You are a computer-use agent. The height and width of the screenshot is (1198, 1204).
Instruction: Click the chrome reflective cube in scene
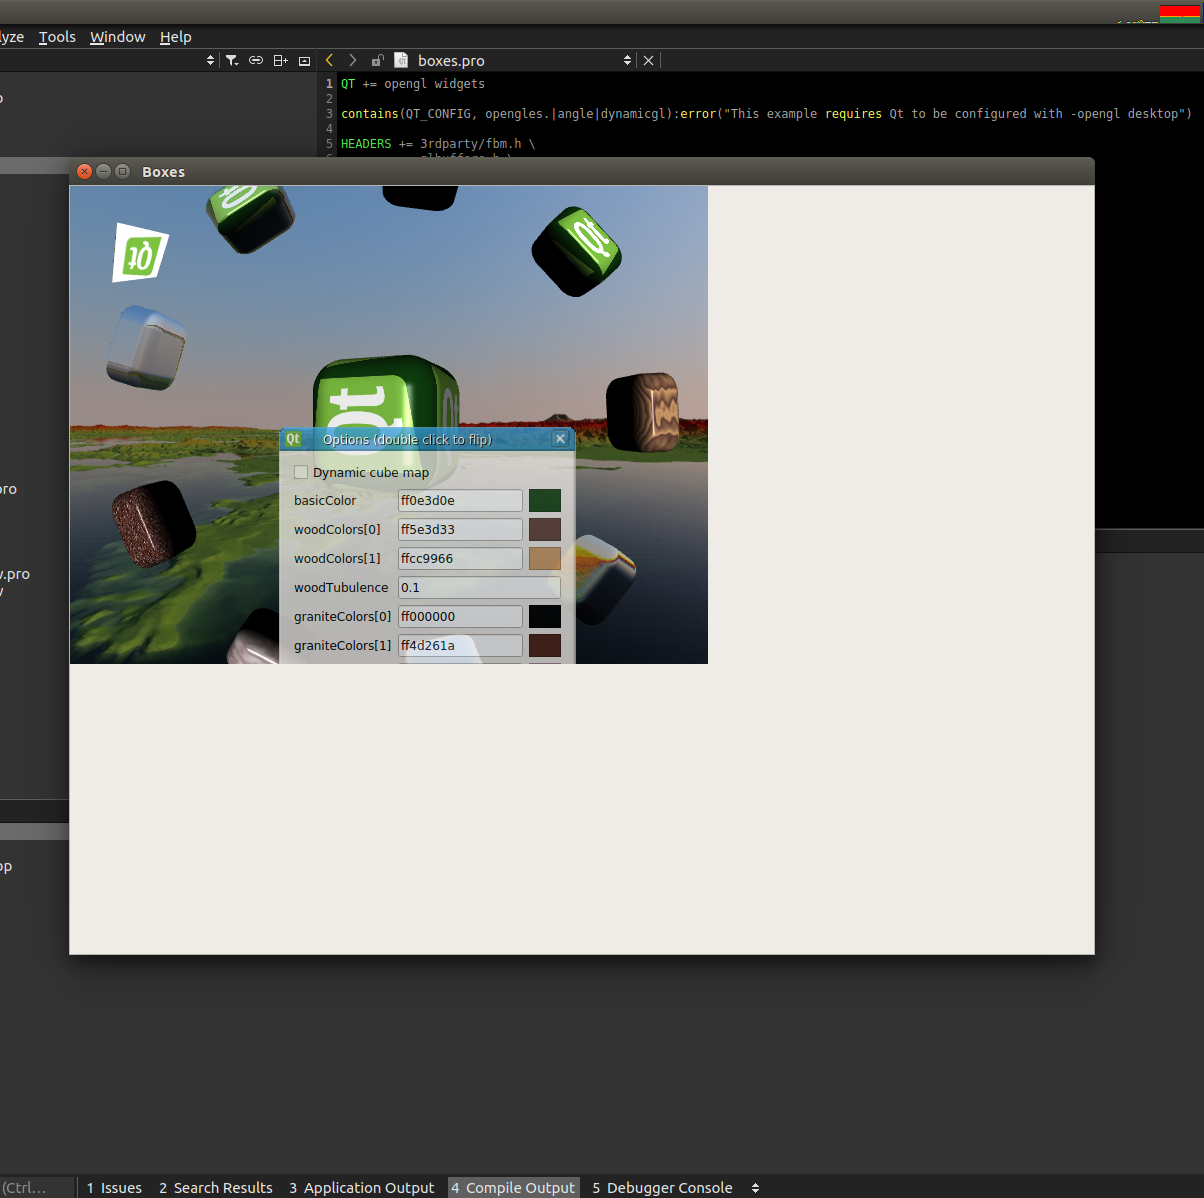146,347
